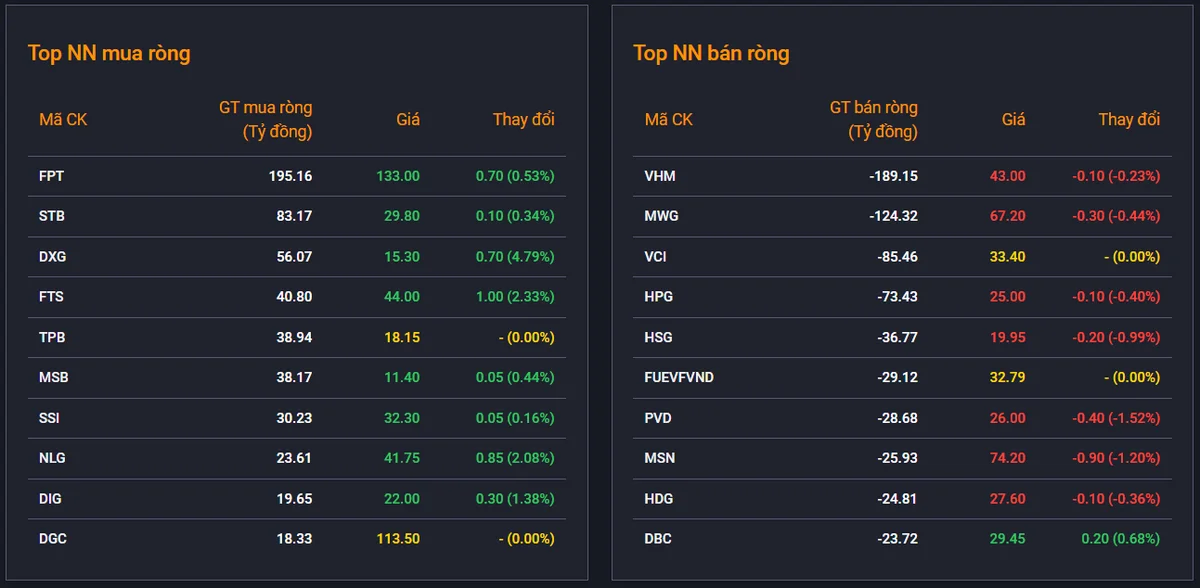Click MWG price 67.20
The height and width of the screenshot is (588, 1200).
[1008, 216]
